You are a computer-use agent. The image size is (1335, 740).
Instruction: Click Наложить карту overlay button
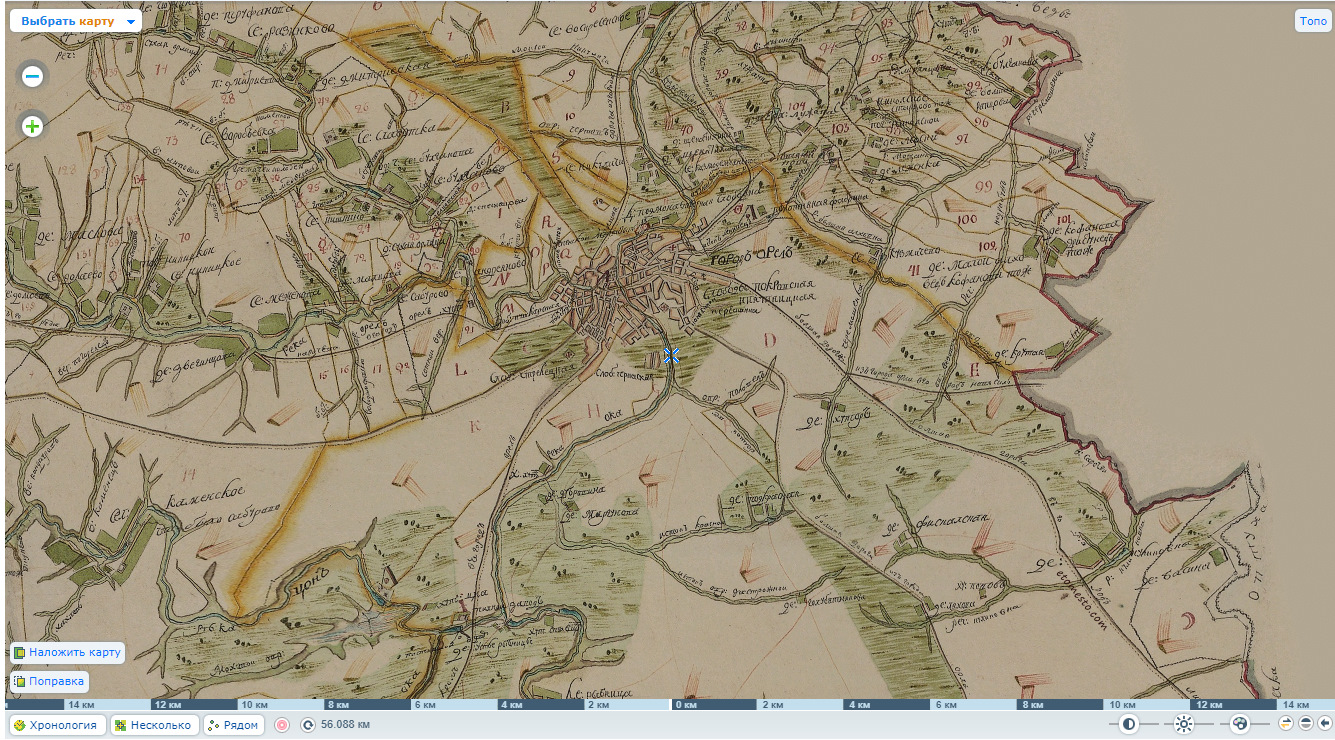click(67, 652)
